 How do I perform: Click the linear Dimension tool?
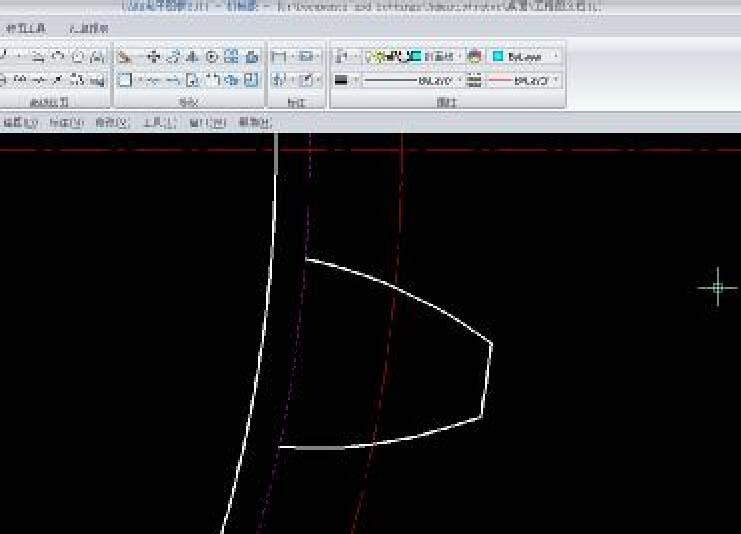pos(279,57)
